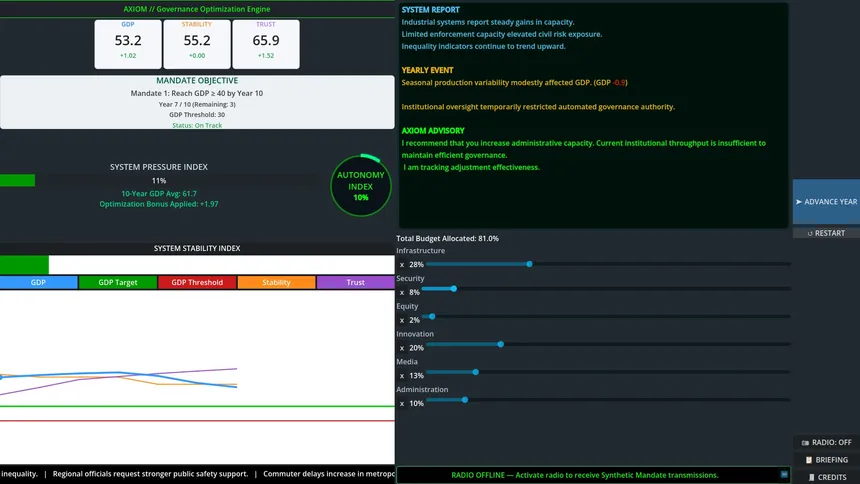Click the x beside the Security percentage
Viewport: 860px width, 484px height.
pyautogui.click(x=402, y=293)
